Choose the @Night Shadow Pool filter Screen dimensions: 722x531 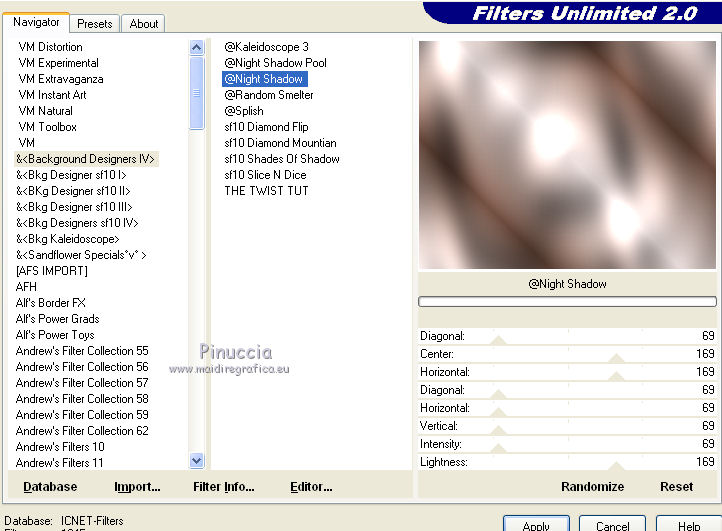click(275, 63)
